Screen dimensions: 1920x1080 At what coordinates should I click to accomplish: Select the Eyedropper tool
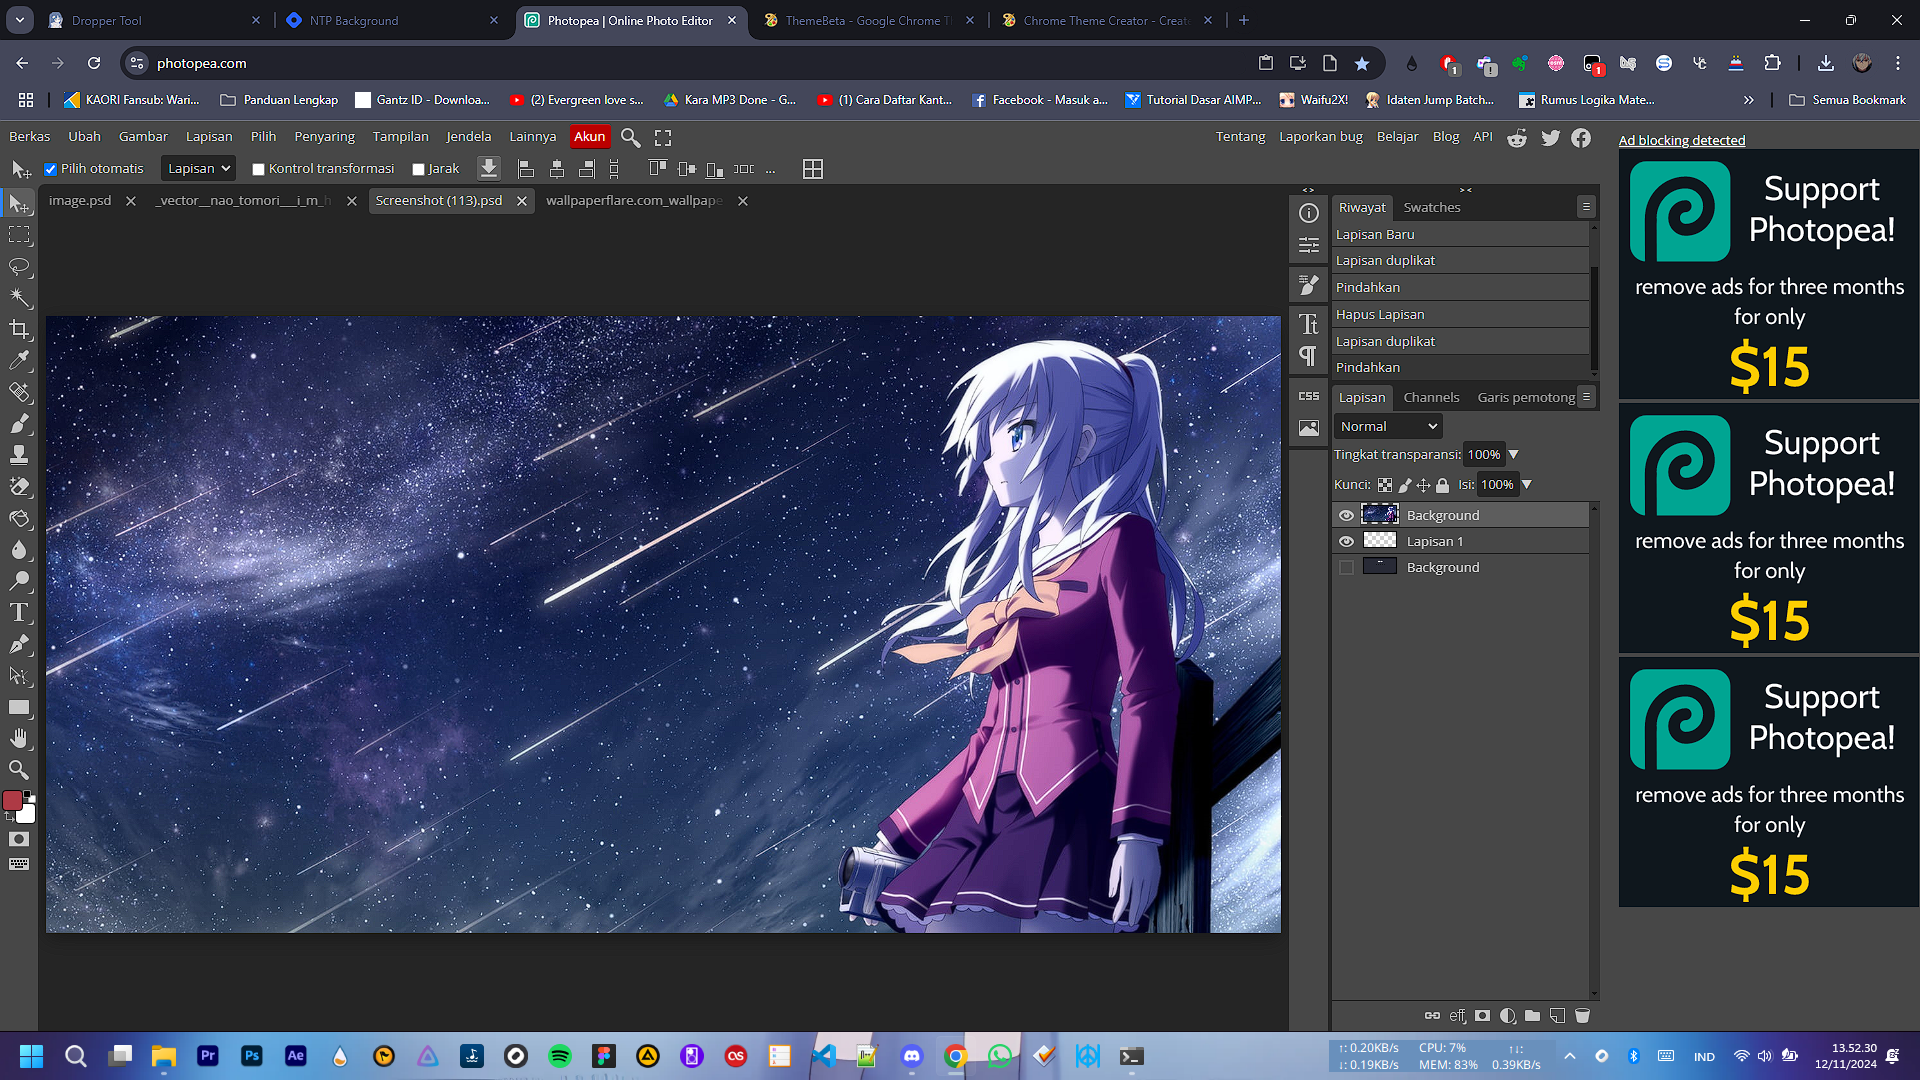tap(19, 360)
